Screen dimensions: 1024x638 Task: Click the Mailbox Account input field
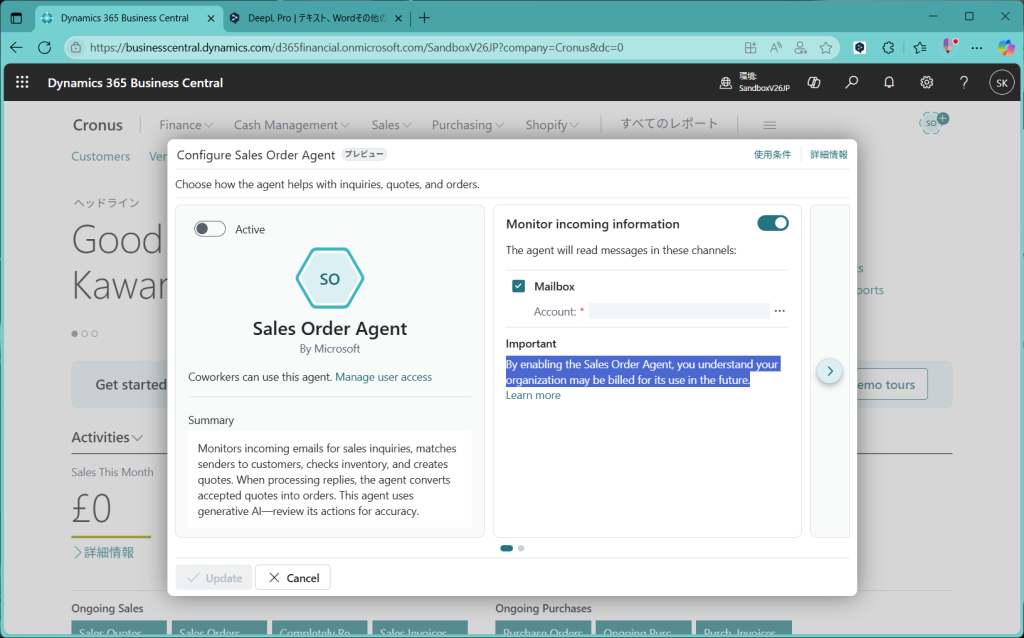point(679,311)
